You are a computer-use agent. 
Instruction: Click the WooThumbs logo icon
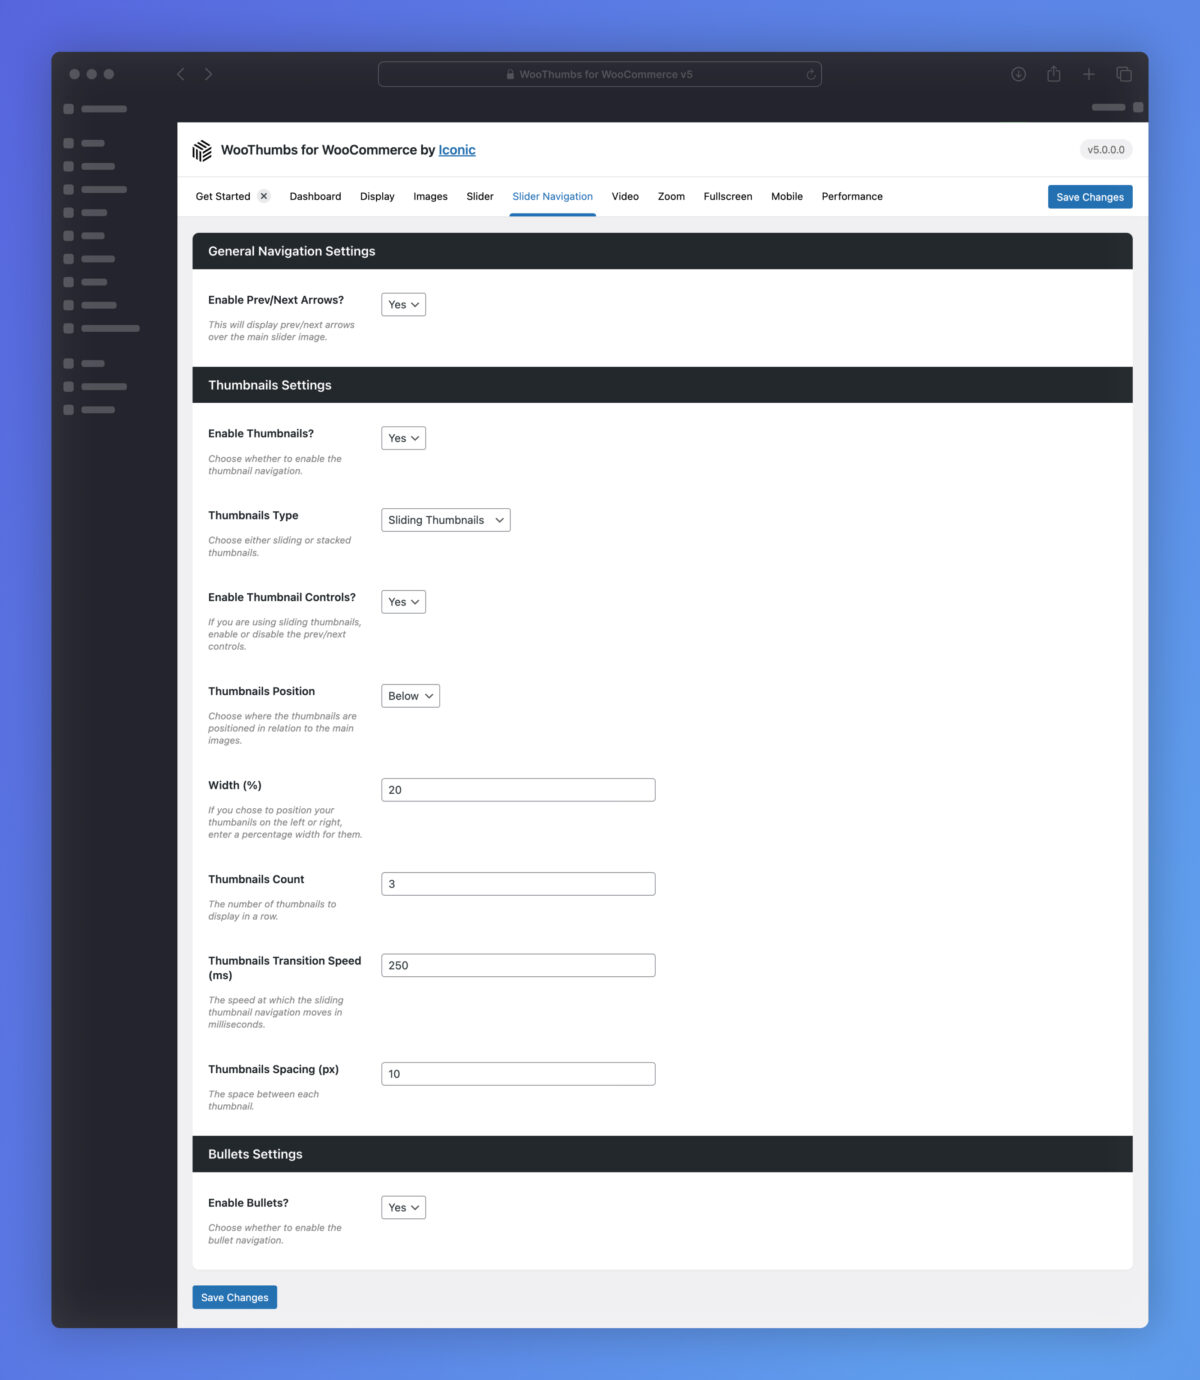point(202,150)
